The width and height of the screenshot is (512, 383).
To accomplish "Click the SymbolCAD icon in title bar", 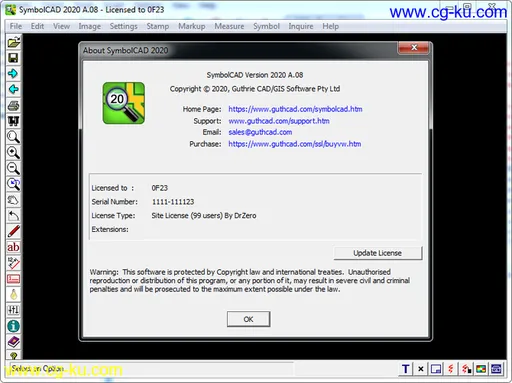I will click(x=11, y=10).
